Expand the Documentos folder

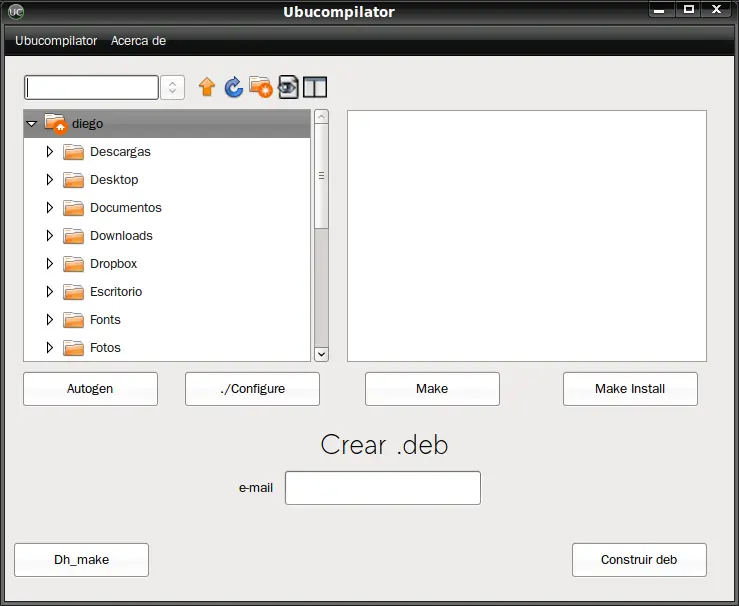coord(49,207)
